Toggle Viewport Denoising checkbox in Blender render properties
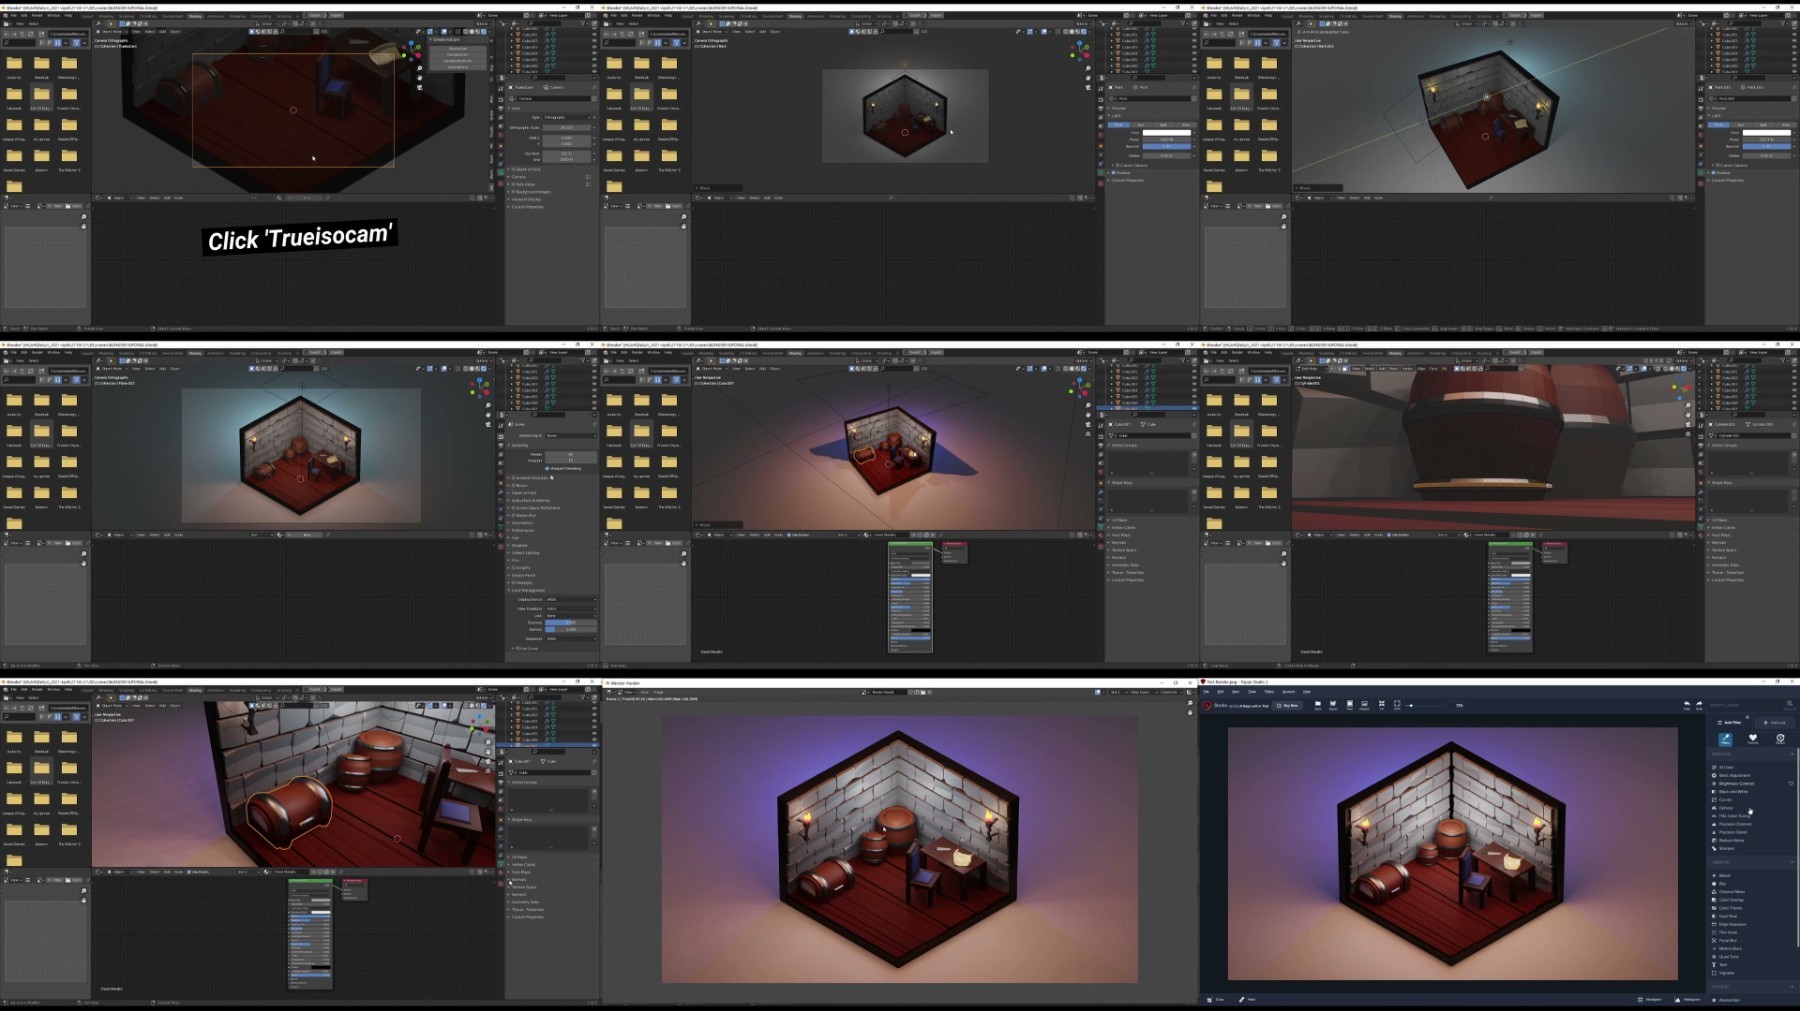1800x1011 pixels. 547,468
